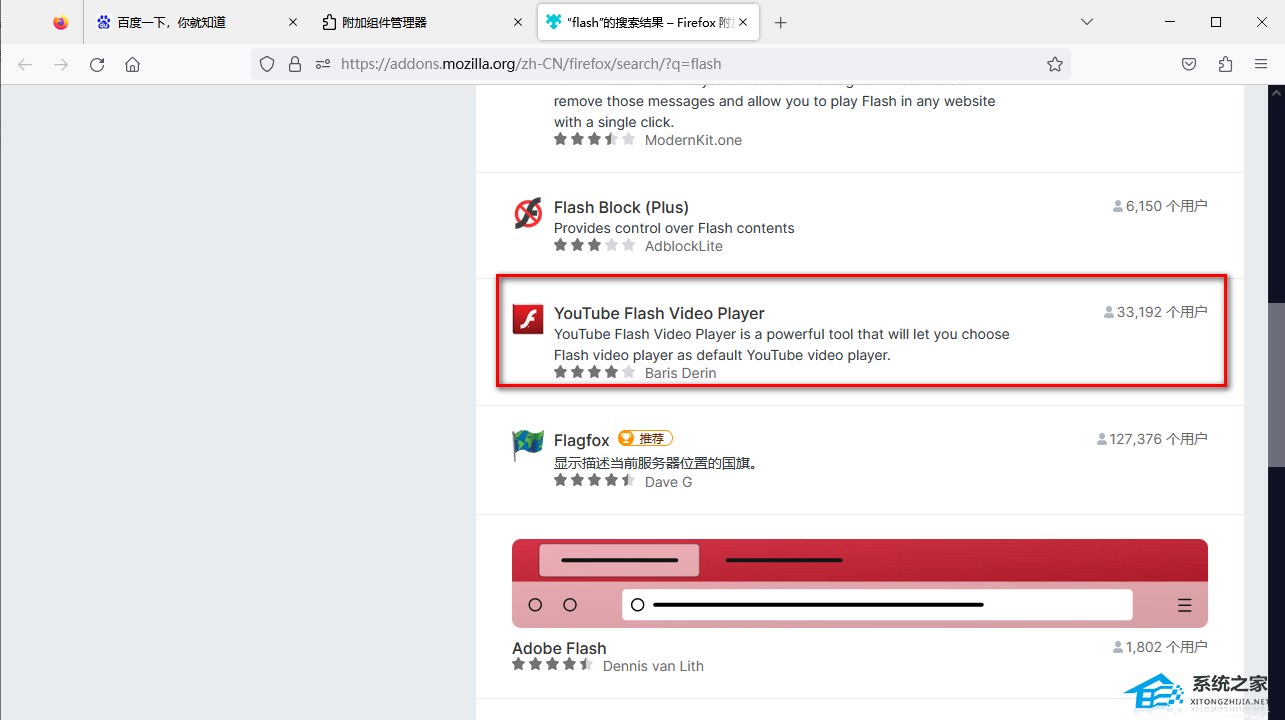1285x720 pixels.
Task: Open the Firefox View pinned tab icon
Action: 61,22
